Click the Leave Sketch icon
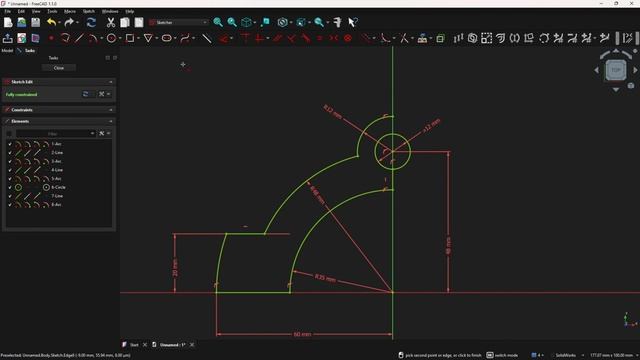Viewport: 640px width, 360px height. pos(7,38)
